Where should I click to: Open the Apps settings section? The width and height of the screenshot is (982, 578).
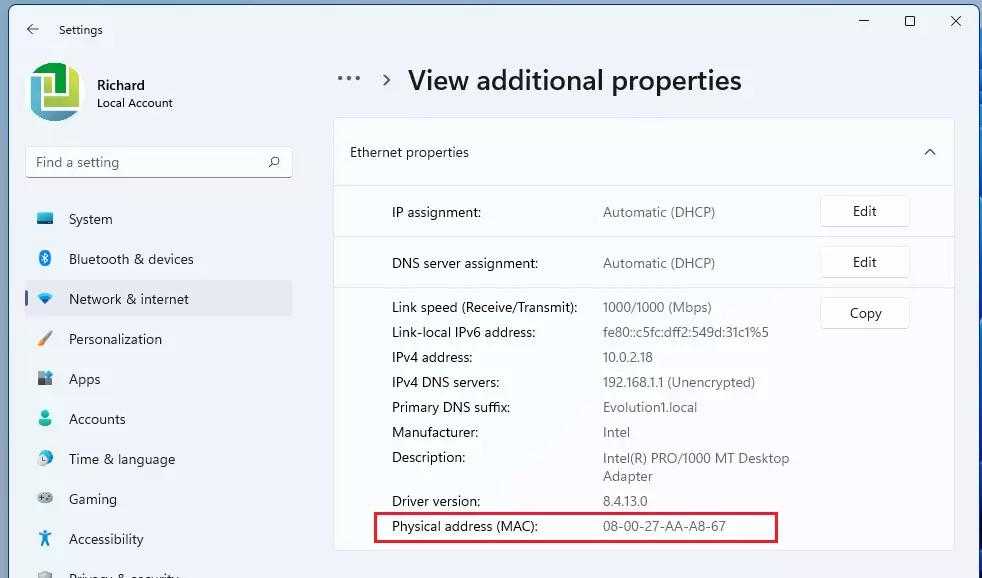click(158, 379)
